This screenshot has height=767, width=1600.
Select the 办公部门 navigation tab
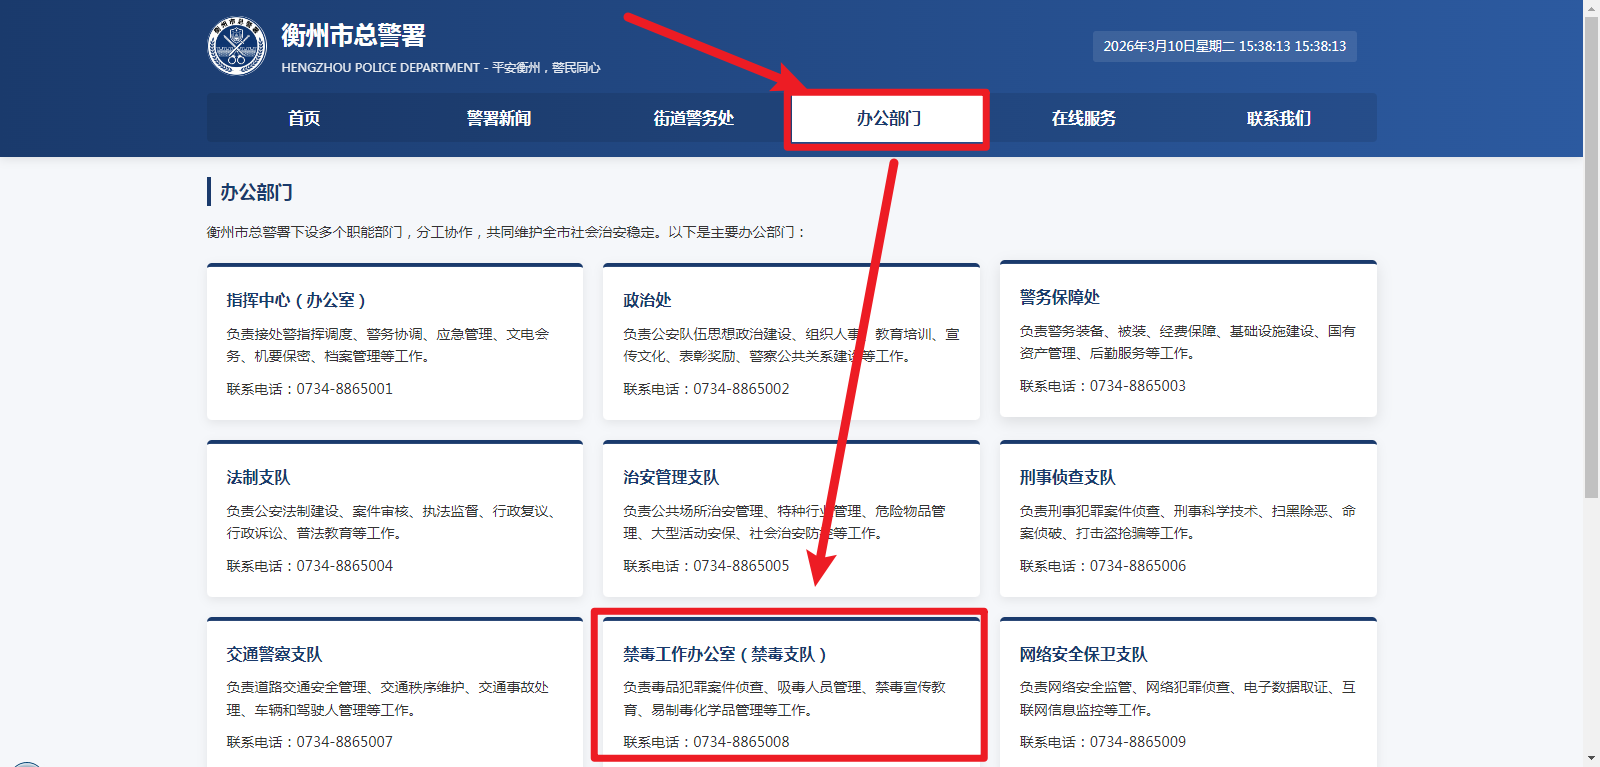tap(889, 118)
